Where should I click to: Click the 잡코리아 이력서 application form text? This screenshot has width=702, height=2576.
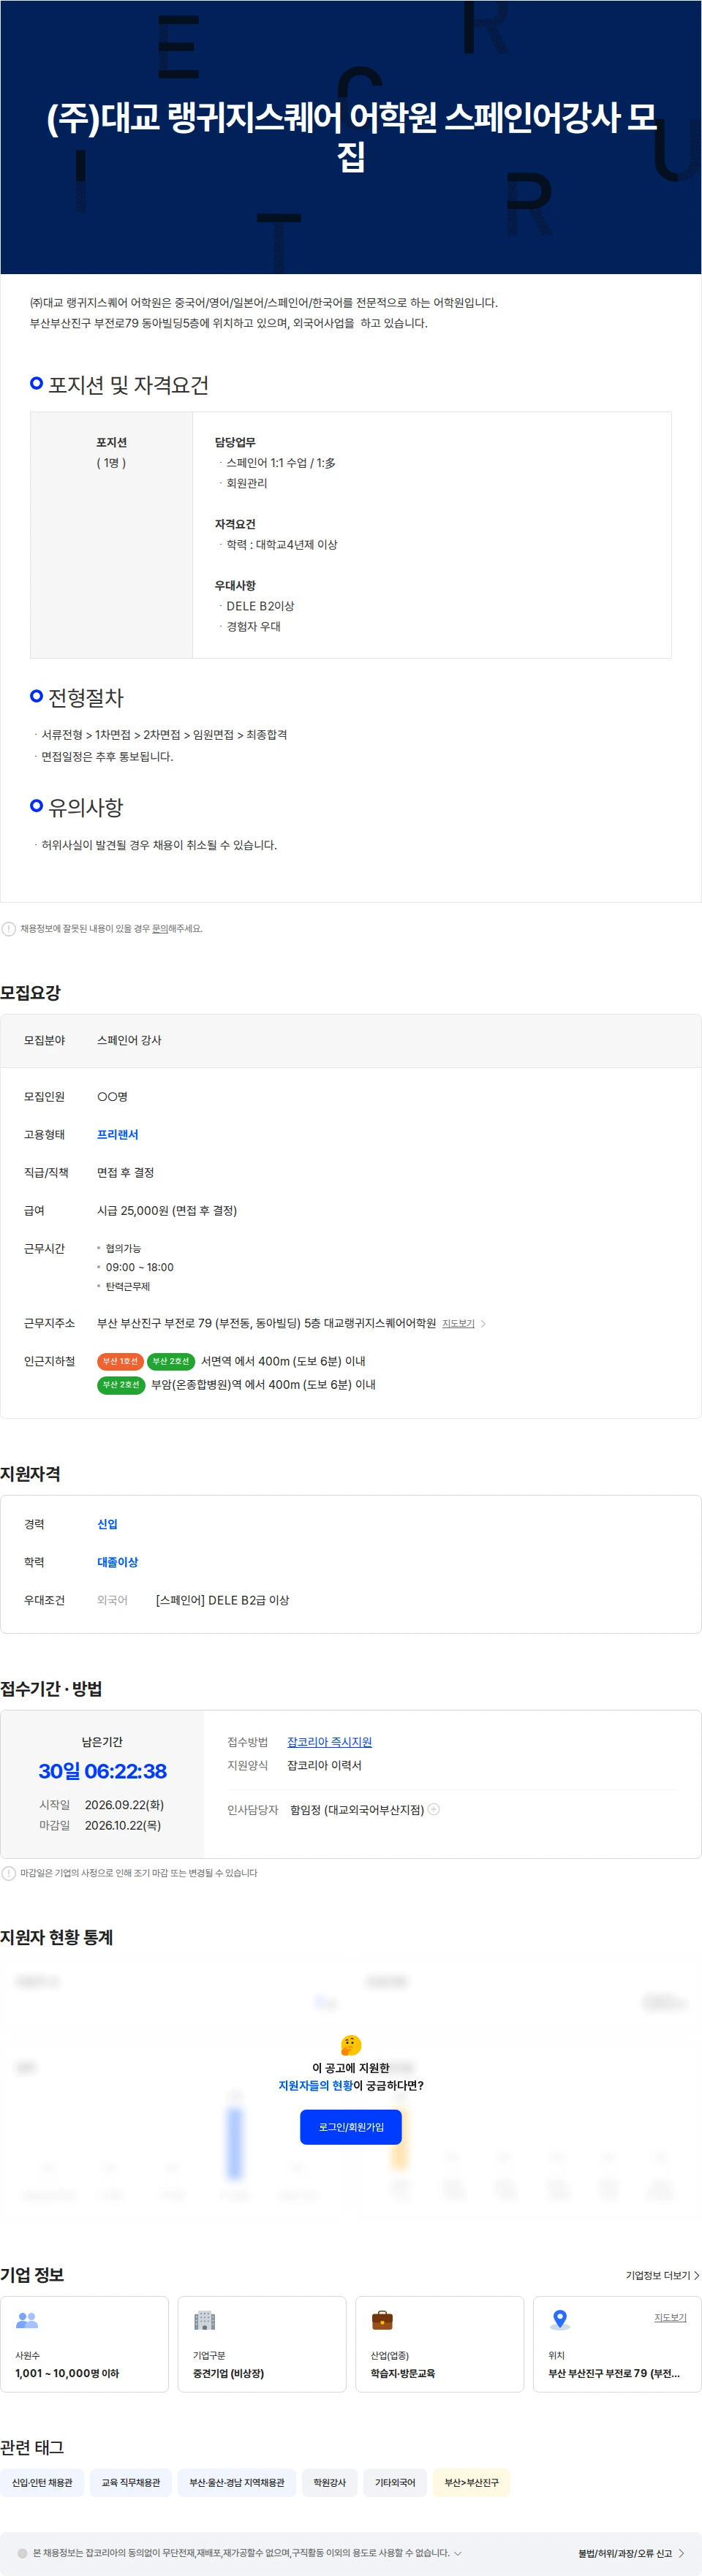point(324,1765)
